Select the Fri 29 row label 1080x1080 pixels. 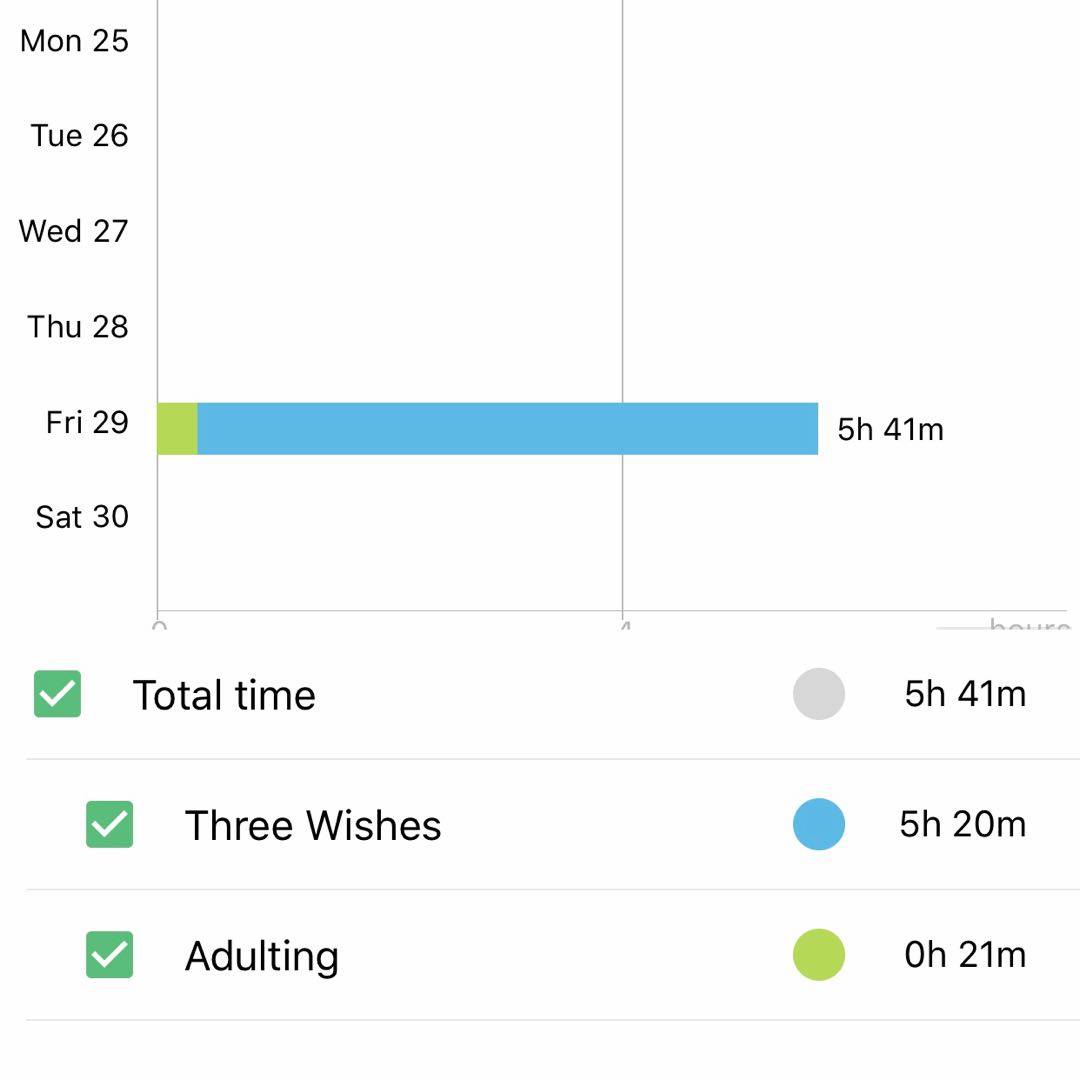[x=87, y=422]
